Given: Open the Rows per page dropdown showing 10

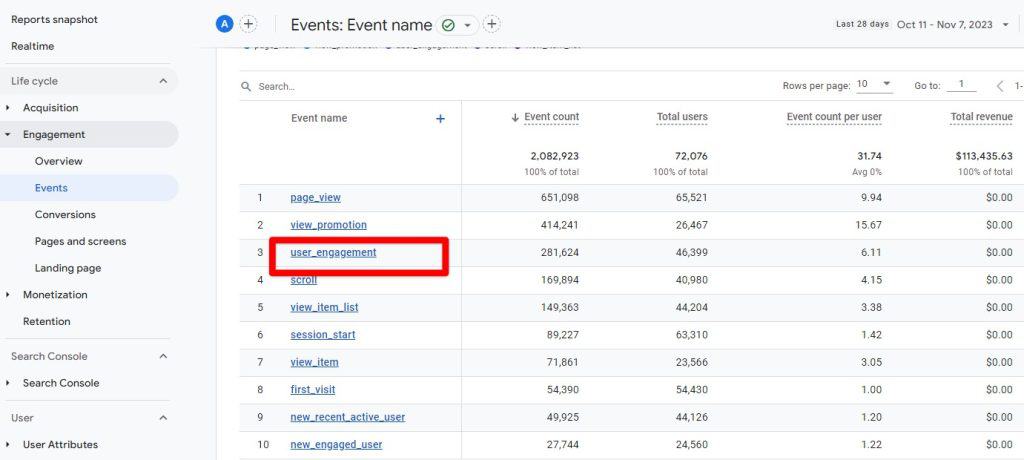Looking at the screenshot, I should tap(874, 84).
